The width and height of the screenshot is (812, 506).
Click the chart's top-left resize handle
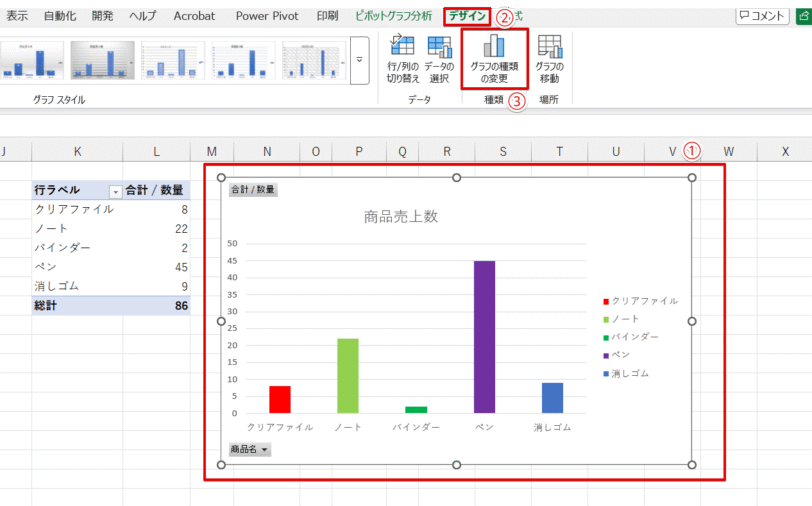pyautogui.click(x=221, y=178)
